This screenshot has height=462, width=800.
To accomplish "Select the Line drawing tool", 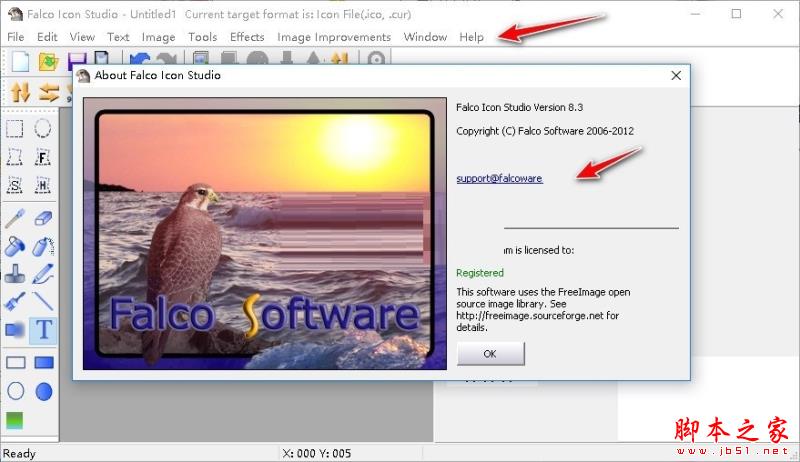I will (43, 302).
